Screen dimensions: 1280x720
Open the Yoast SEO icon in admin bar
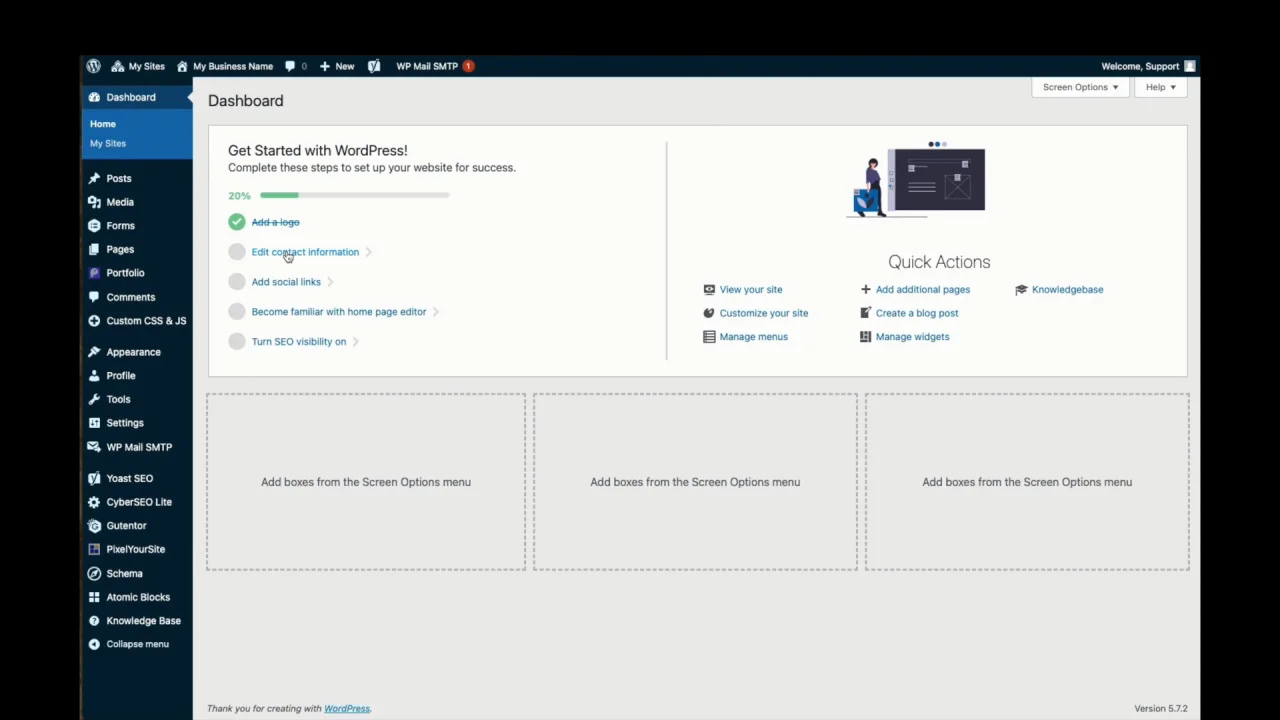pyautogui.click(x=374, y=66)
